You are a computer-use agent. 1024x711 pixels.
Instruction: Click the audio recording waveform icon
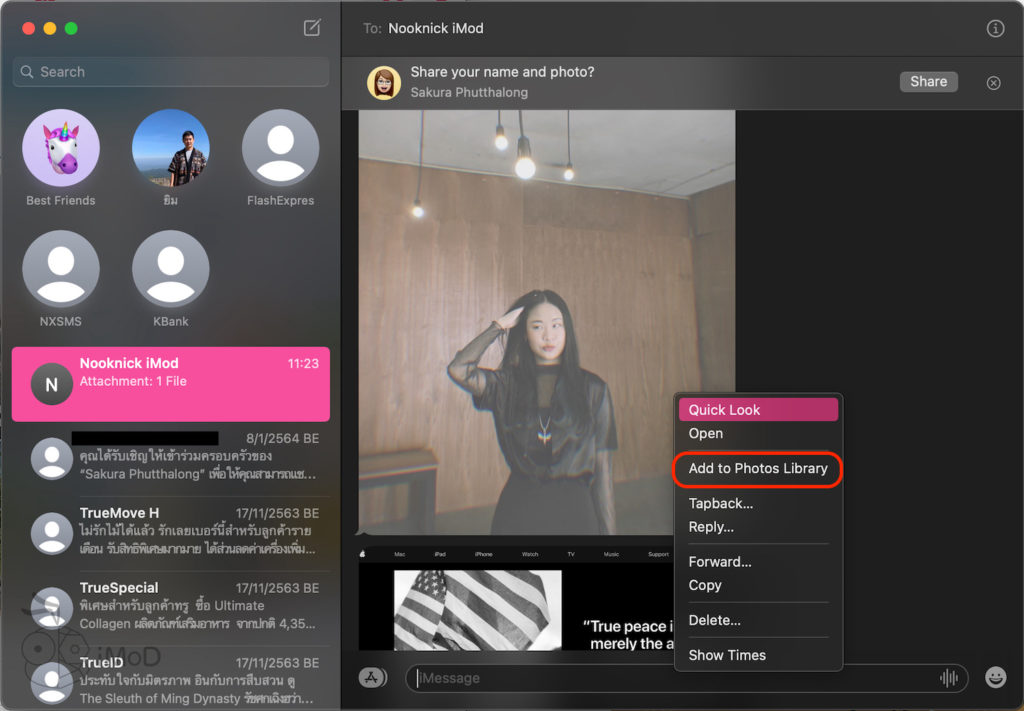tap(948, 678)
